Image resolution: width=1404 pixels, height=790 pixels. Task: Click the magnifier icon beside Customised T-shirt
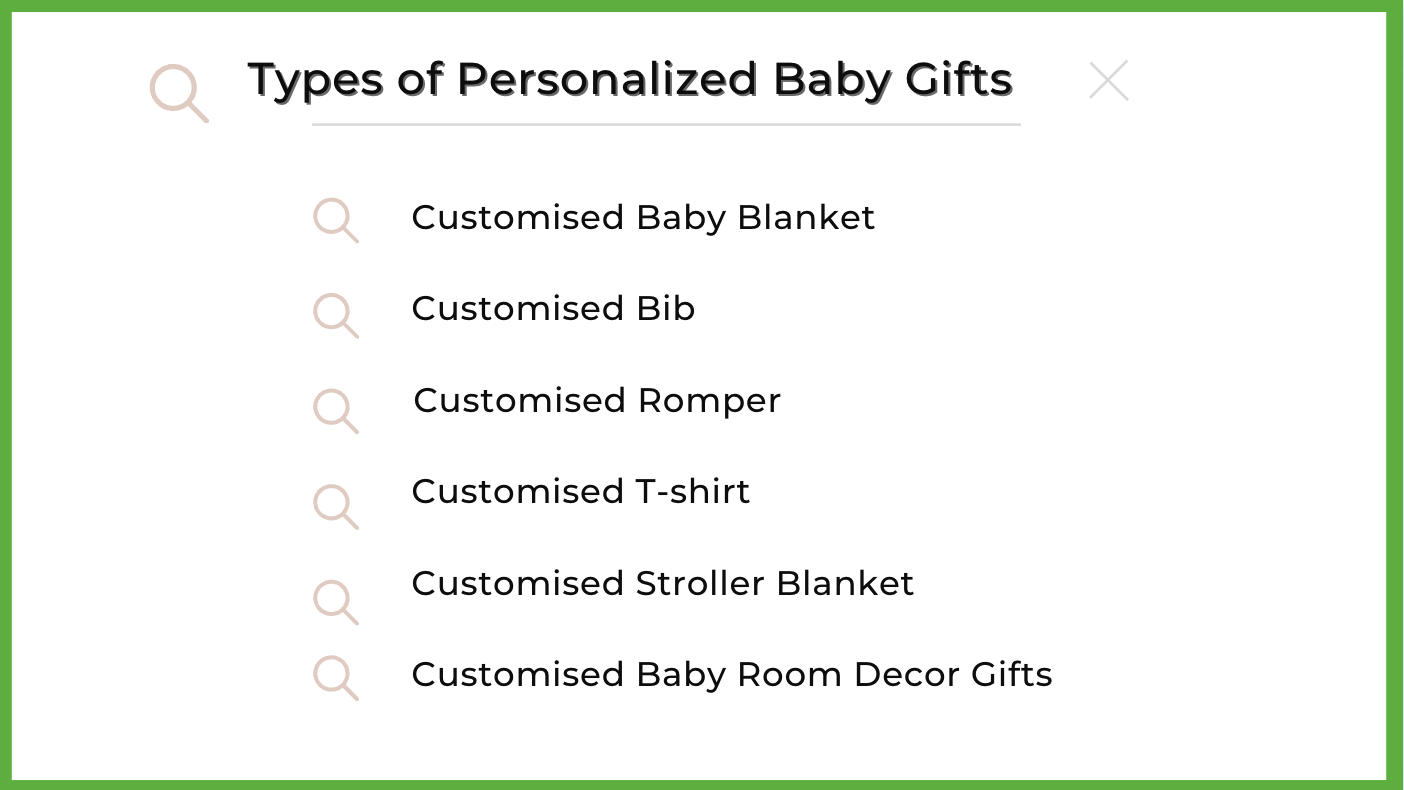pyautogui.click(x=336, y=507)
